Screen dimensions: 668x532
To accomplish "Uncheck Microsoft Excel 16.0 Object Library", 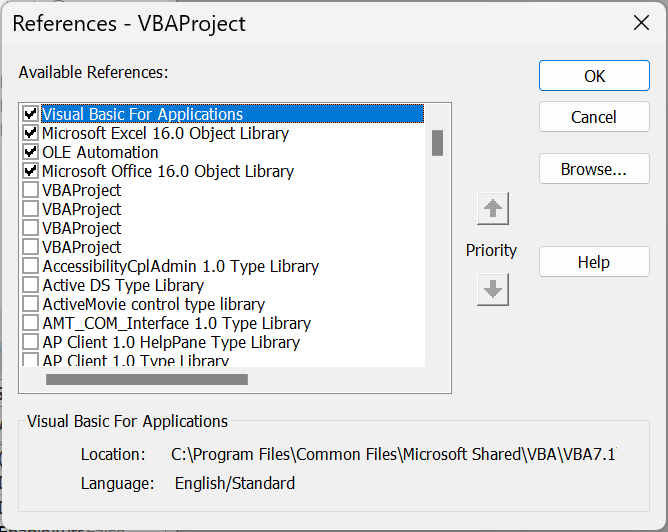I will coord(30,133).
